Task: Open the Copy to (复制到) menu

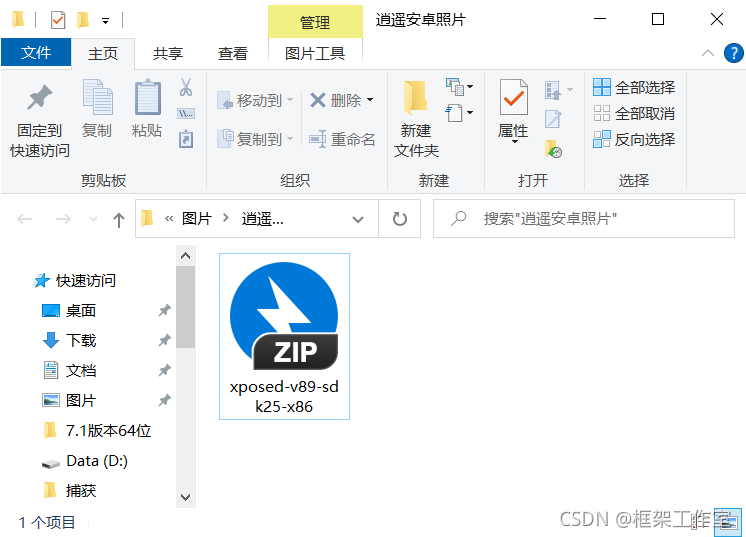Action: [255, 139]
